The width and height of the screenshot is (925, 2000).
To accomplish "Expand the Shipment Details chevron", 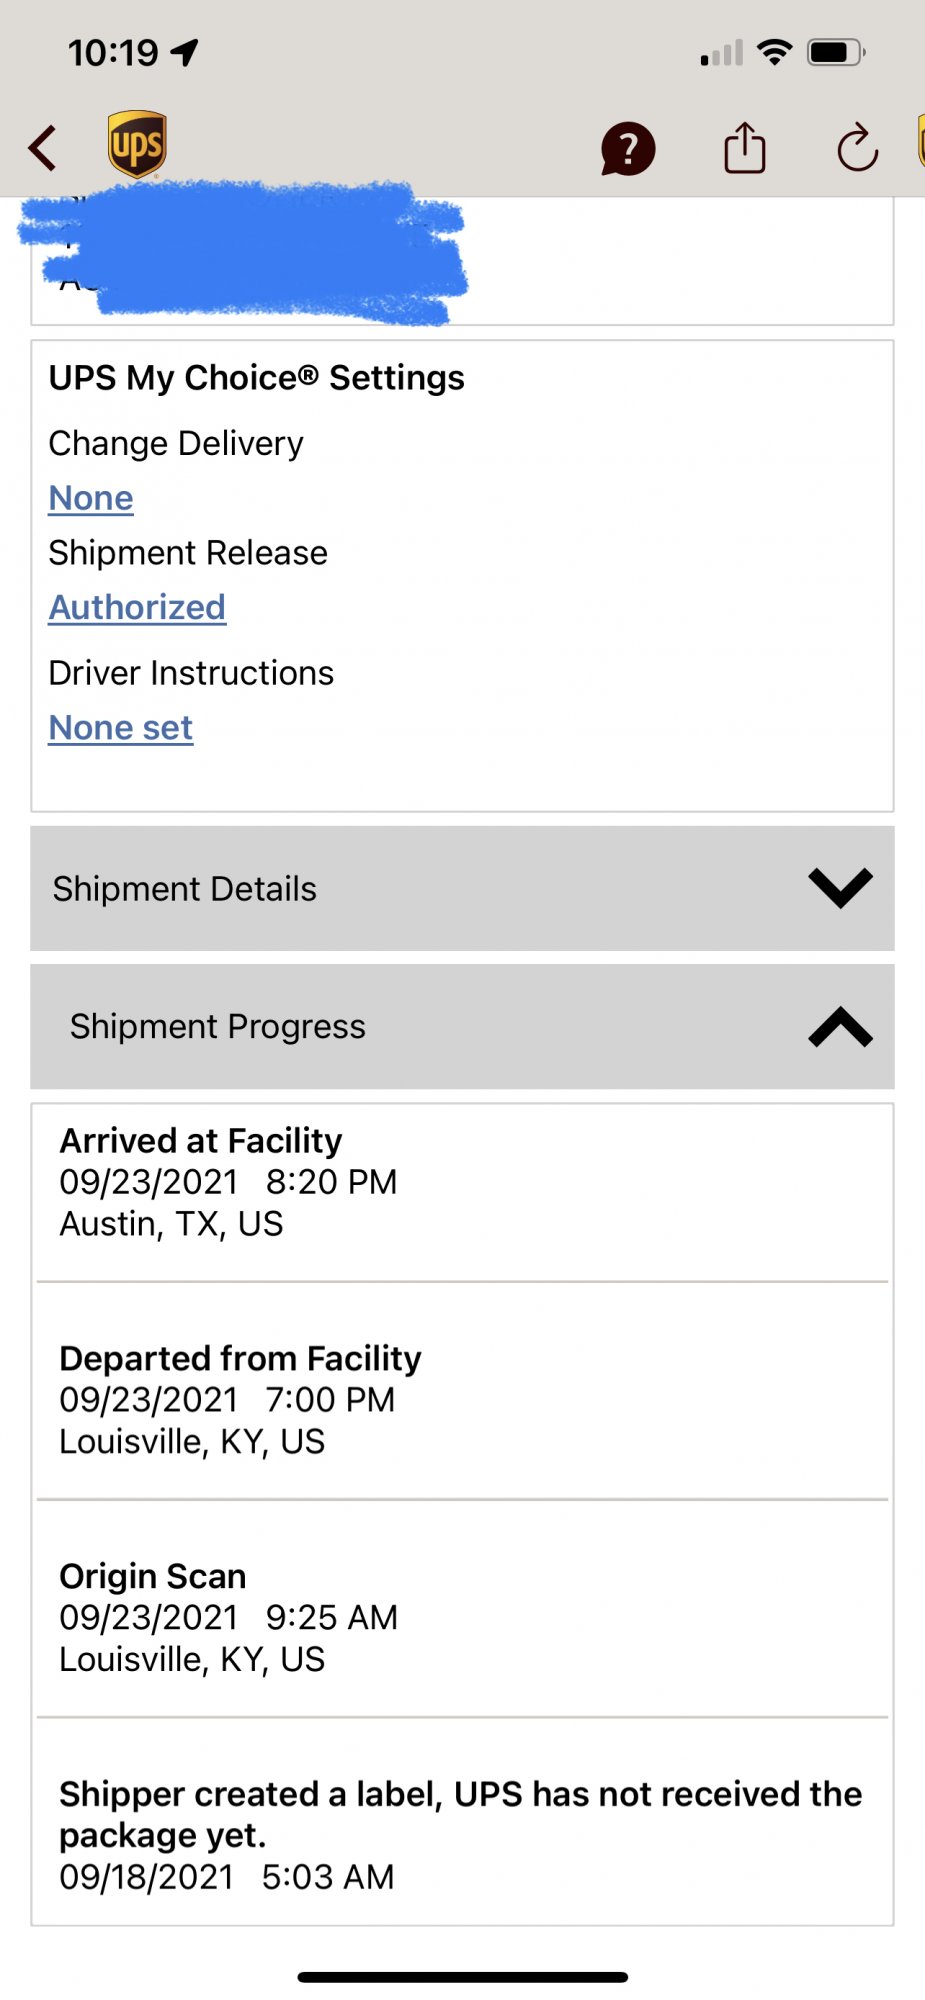I will 840,888.
